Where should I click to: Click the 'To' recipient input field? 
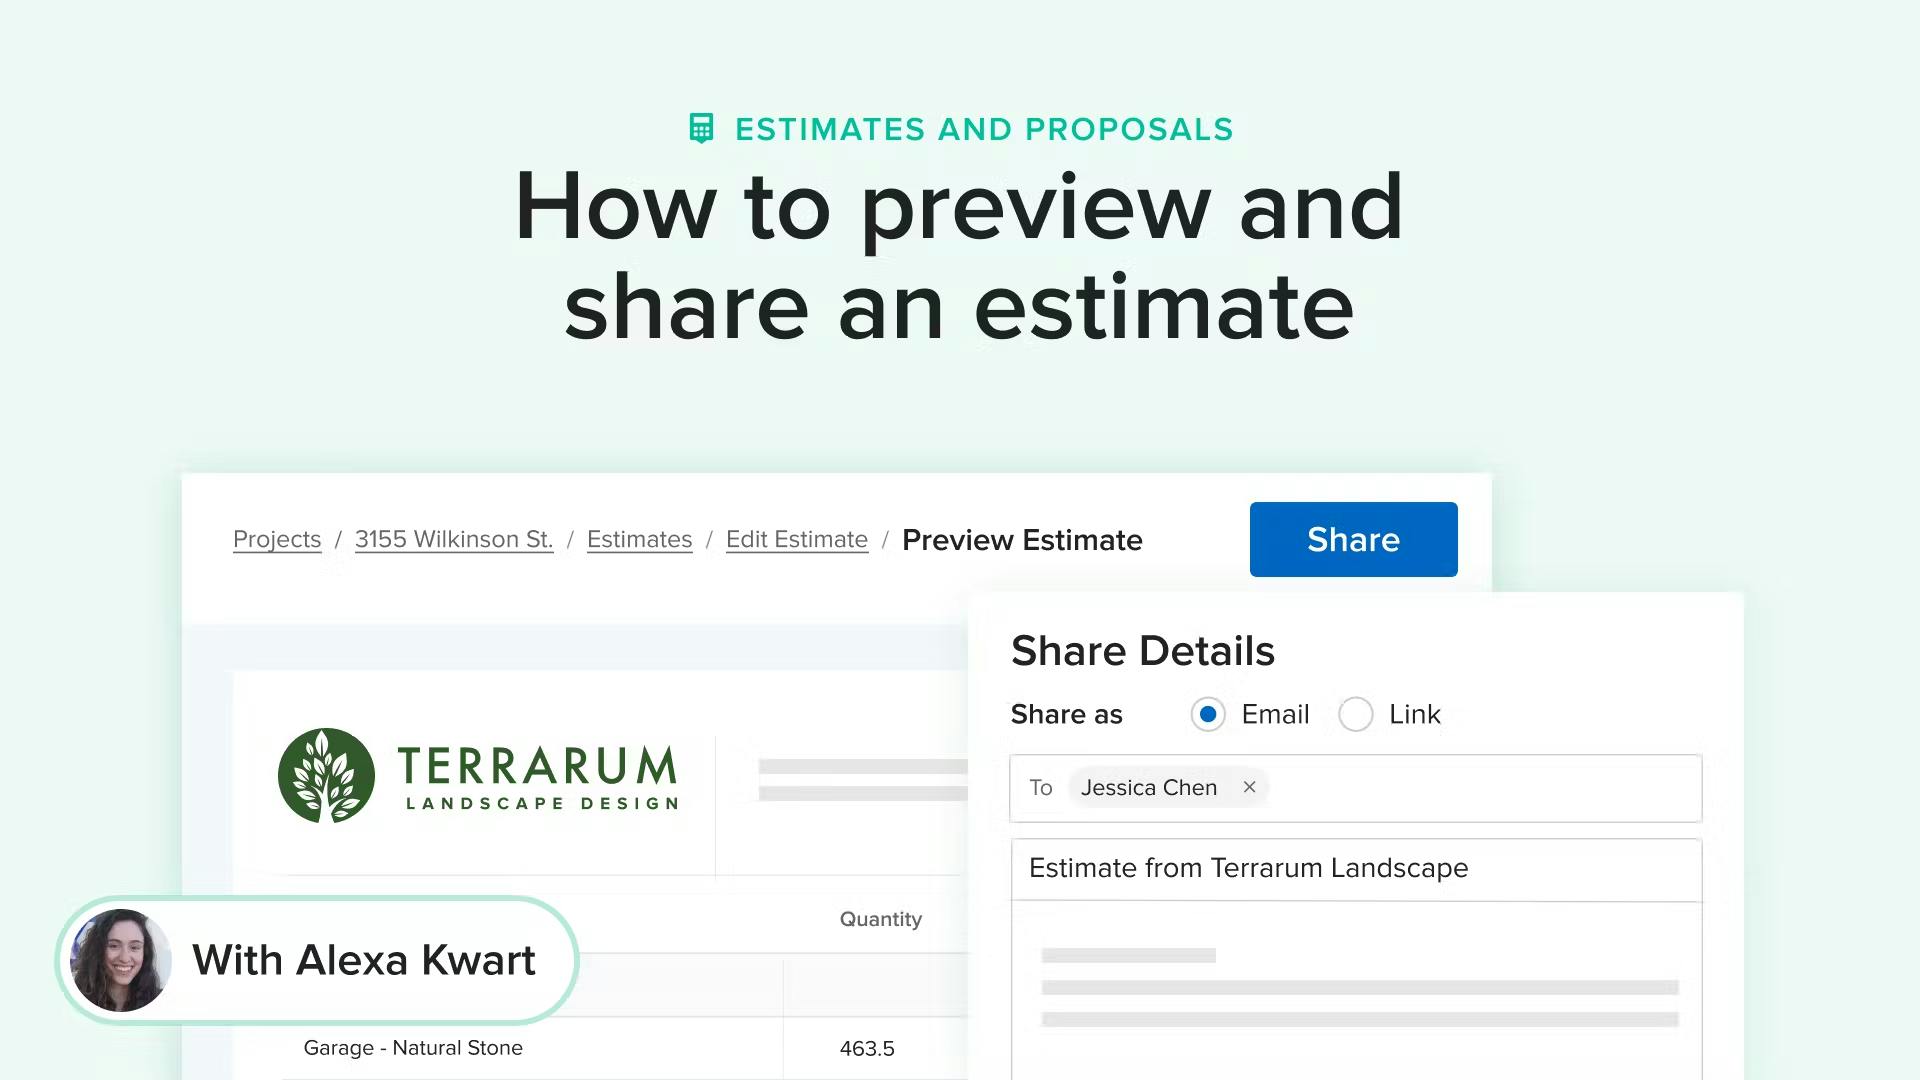pyautogui.click(x=1356, y=787)
